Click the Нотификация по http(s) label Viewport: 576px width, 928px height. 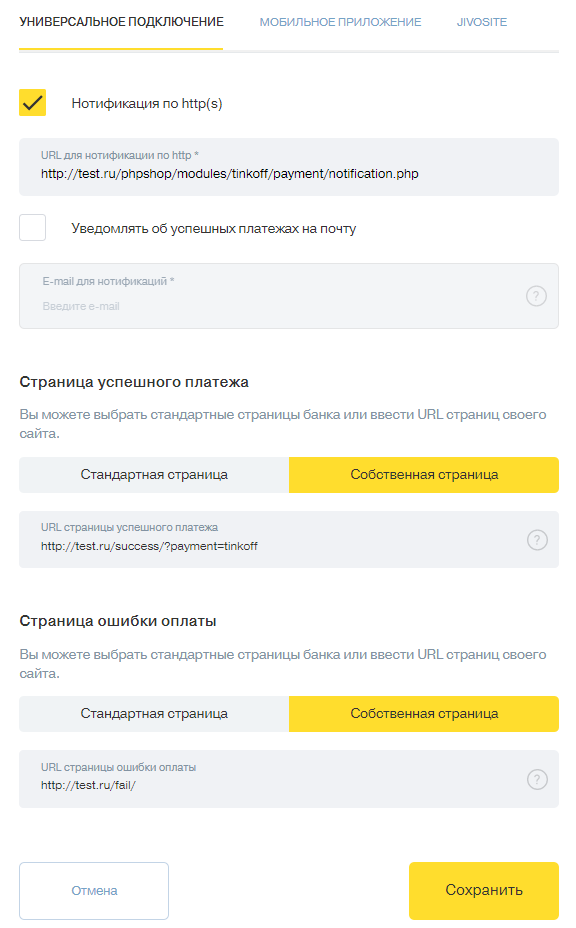(147, 104)
